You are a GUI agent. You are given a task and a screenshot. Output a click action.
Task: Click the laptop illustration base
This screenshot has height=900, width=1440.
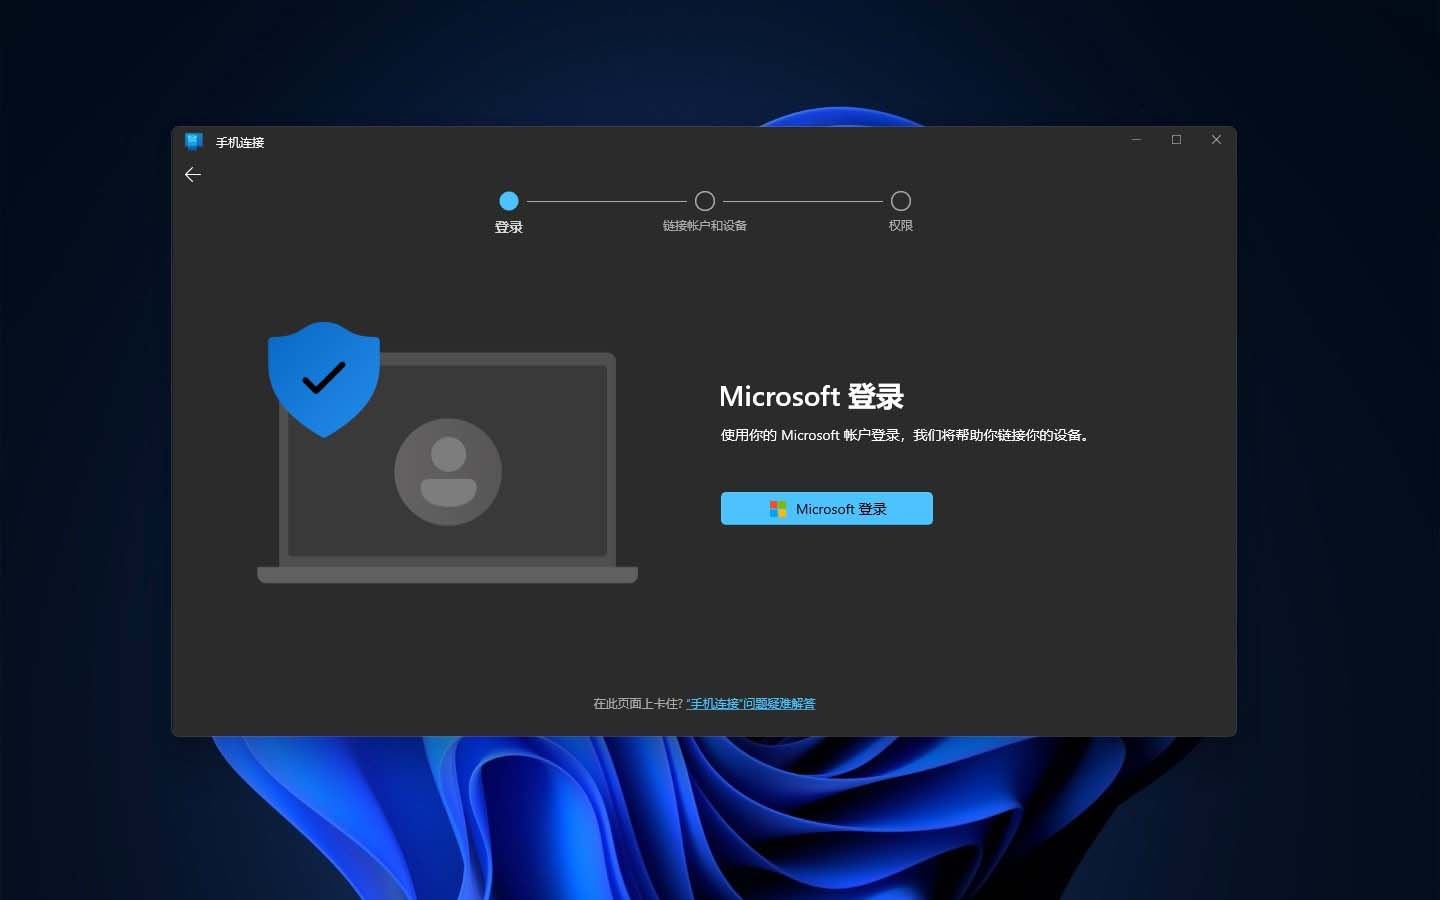click(x=447, y=575)
